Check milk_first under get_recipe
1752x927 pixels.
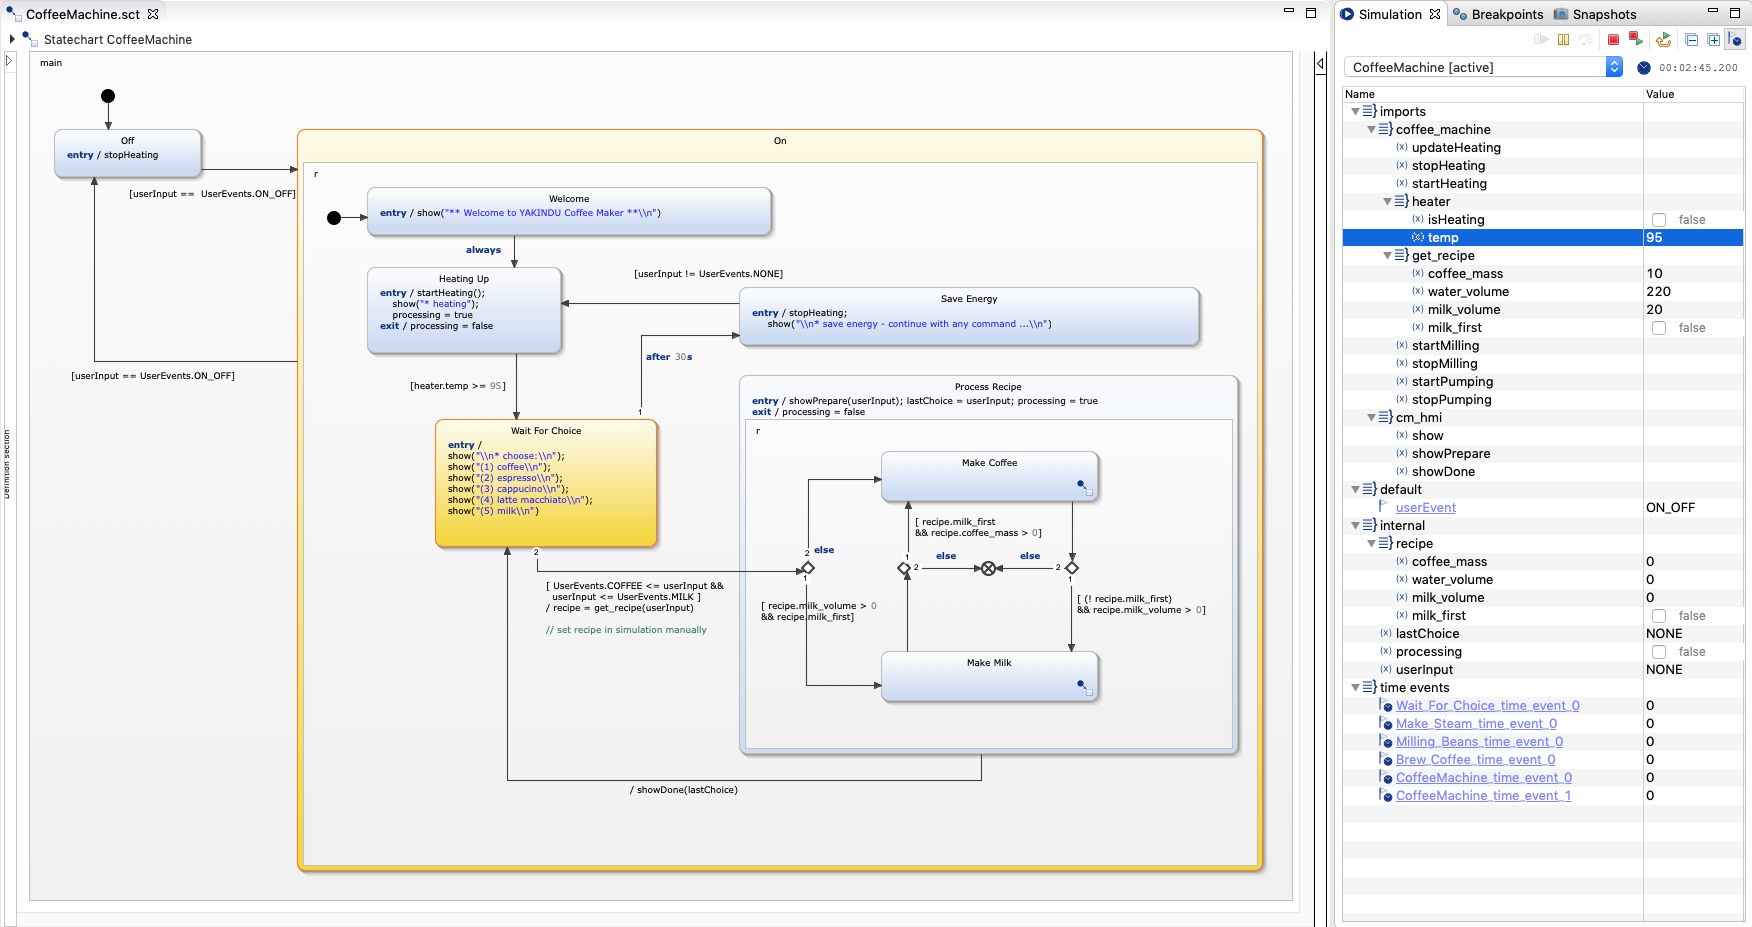coord(1659,328)
